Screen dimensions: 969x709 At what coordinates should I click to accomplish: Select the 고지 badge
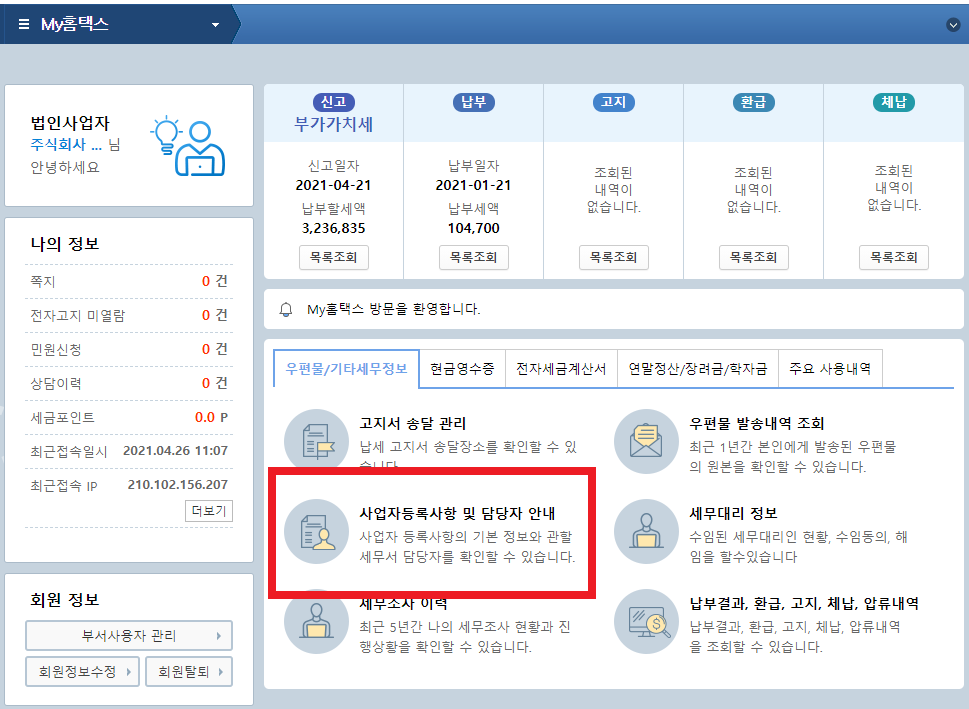[614, 102]
